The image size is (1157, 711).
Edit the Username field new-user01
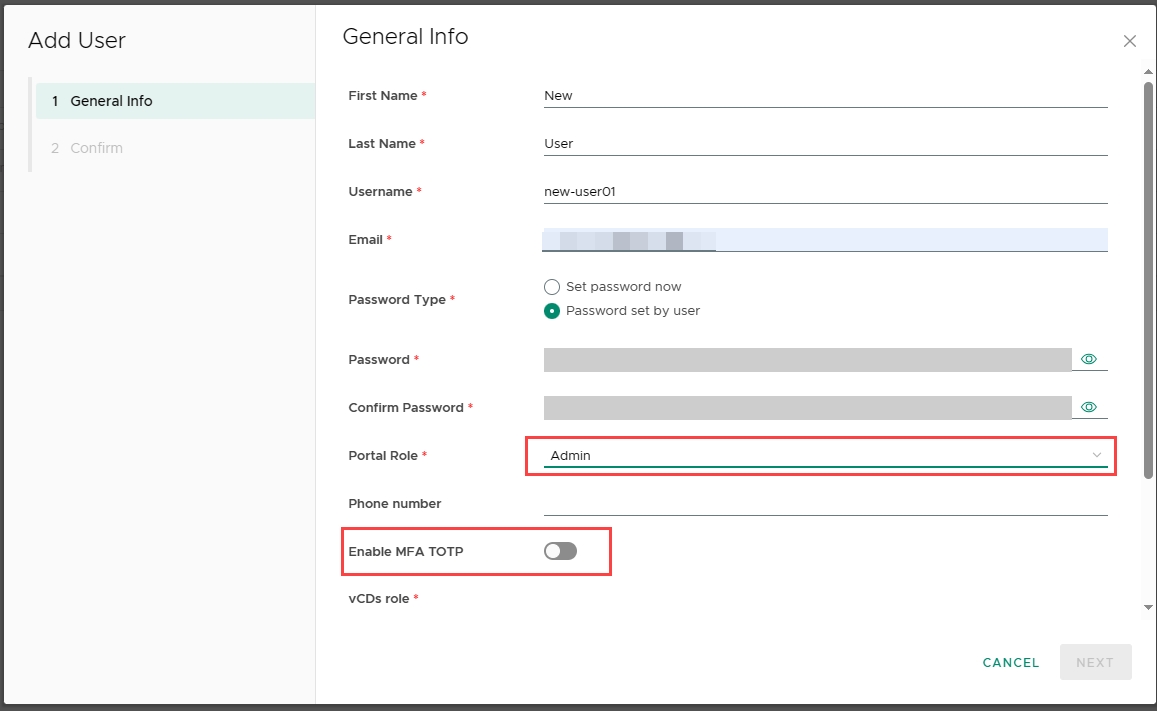point(825,192)
